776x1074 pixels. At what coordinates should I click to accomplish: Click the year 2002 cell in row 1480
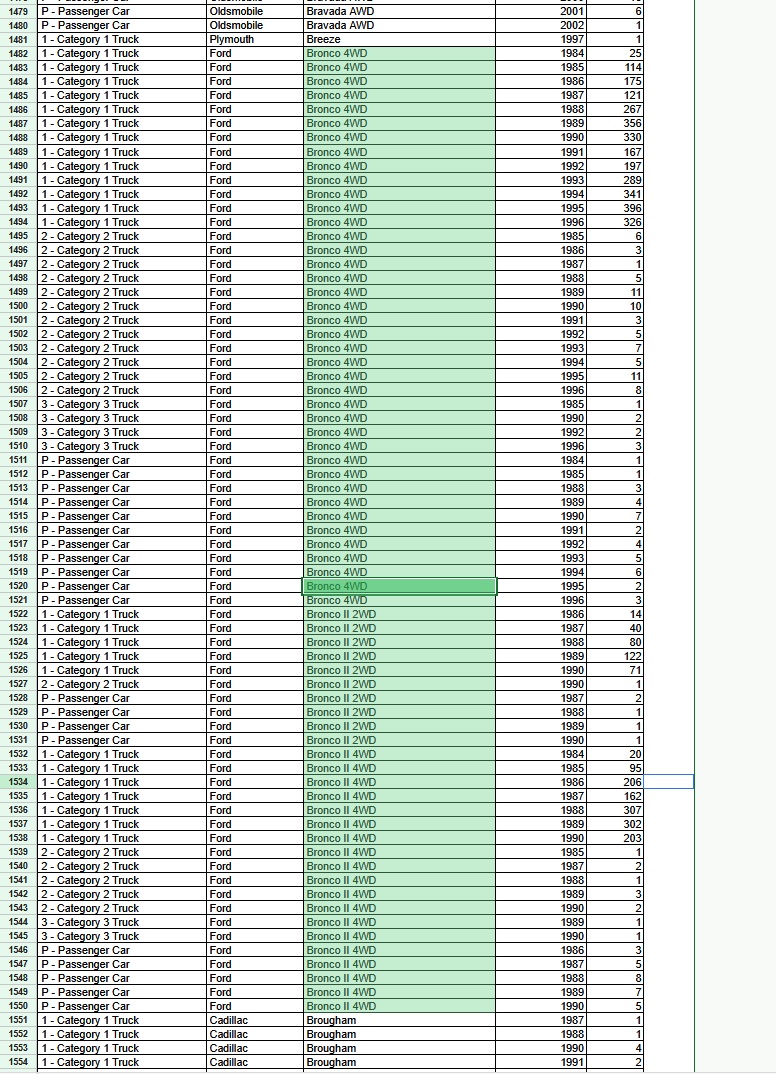541,25
